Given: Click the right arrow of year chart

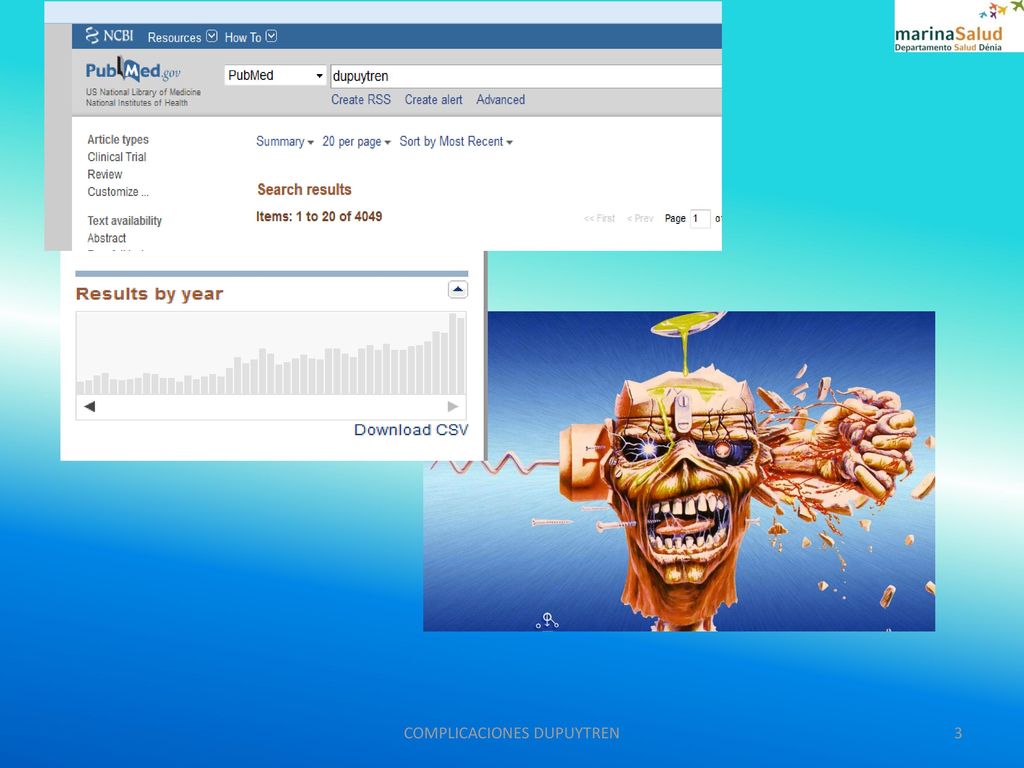Looking at the screenshot, I should pos(453,406).
